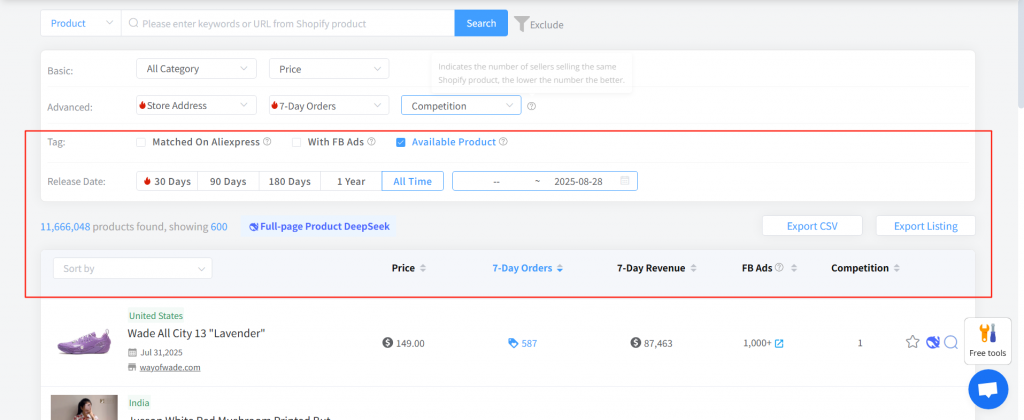The image size is (1024, 420).
Task: Click the Export CSV button
Action: 812,226
